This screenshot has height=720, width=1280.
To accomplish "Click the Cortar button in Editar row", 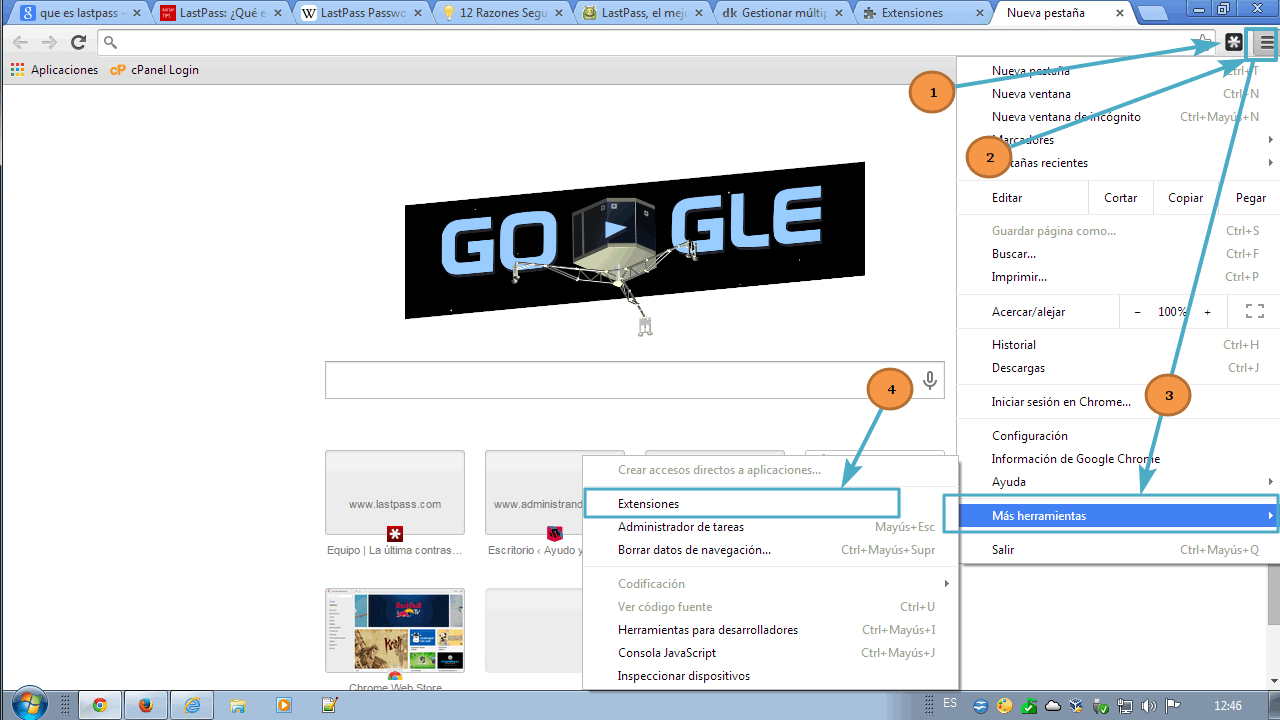I will (x=1120, y=198).
